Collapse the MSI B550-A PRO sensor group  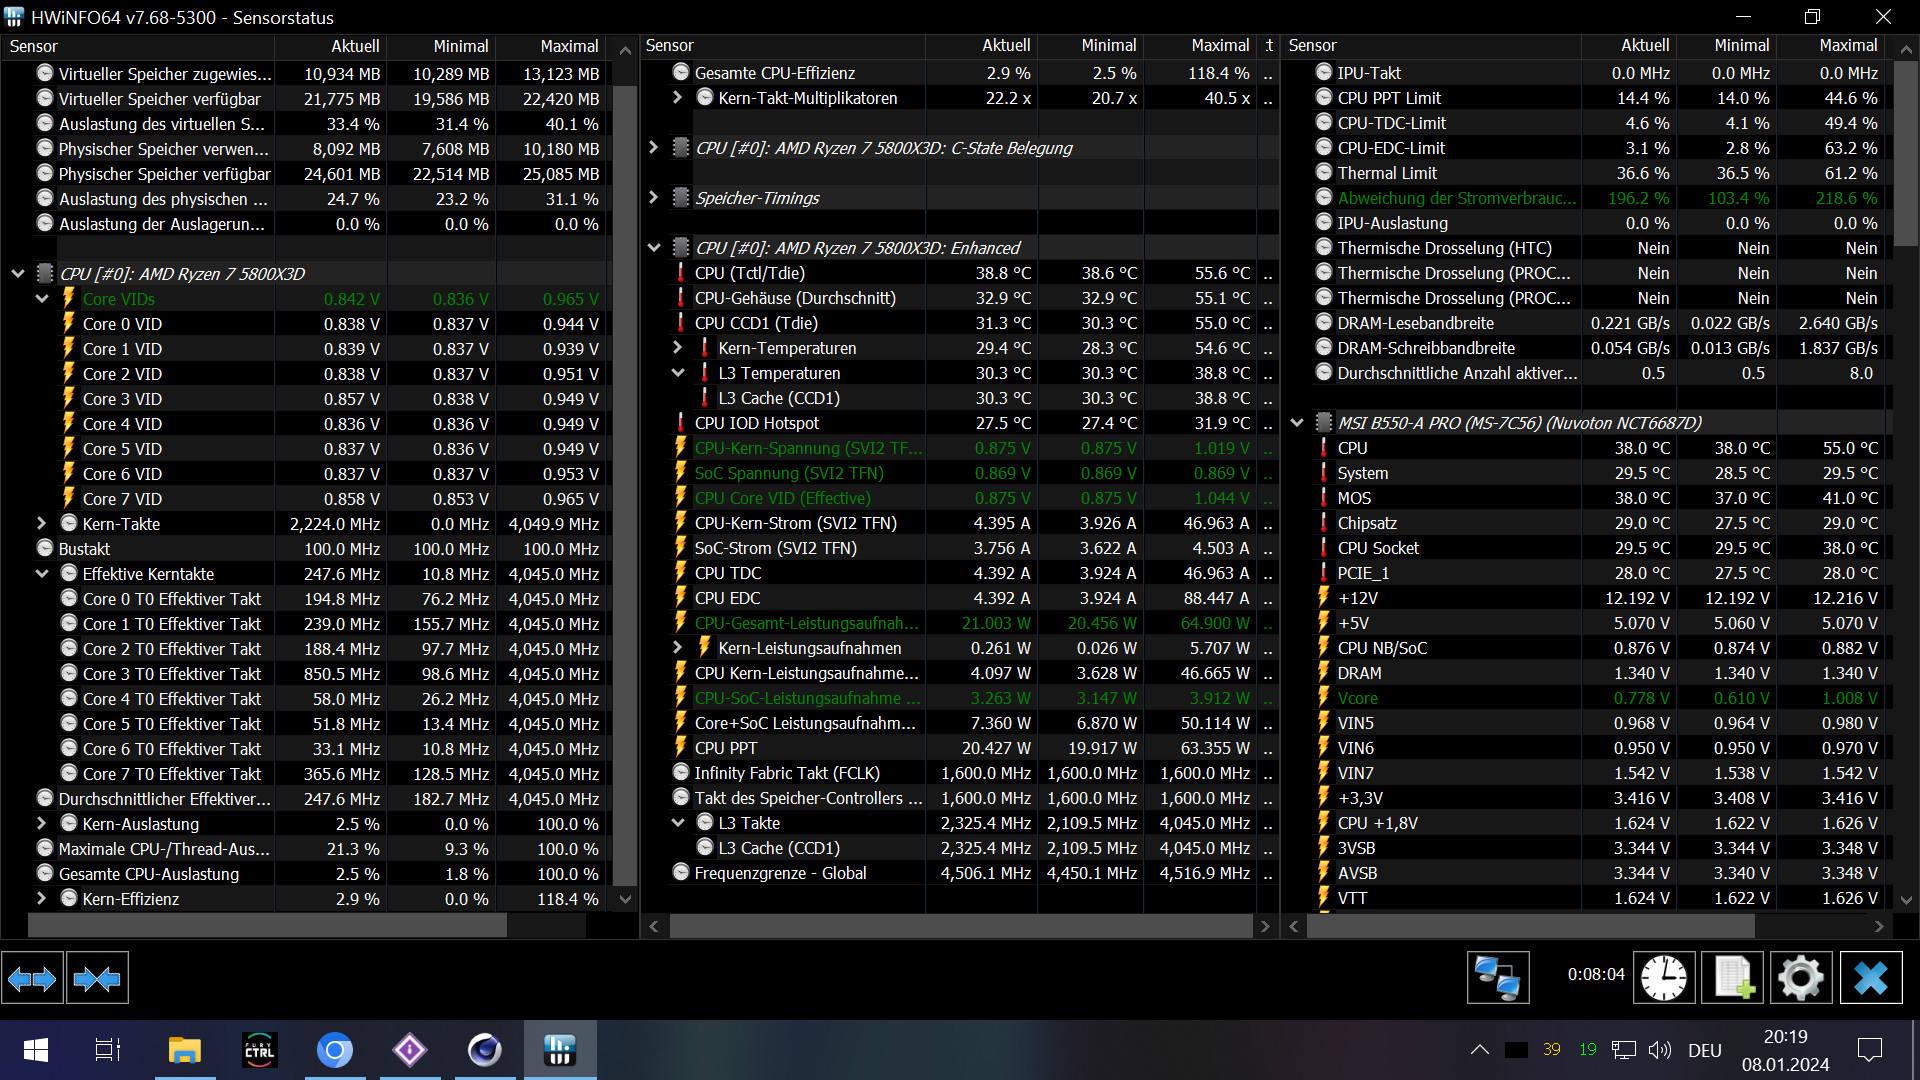coord(1297,423)
